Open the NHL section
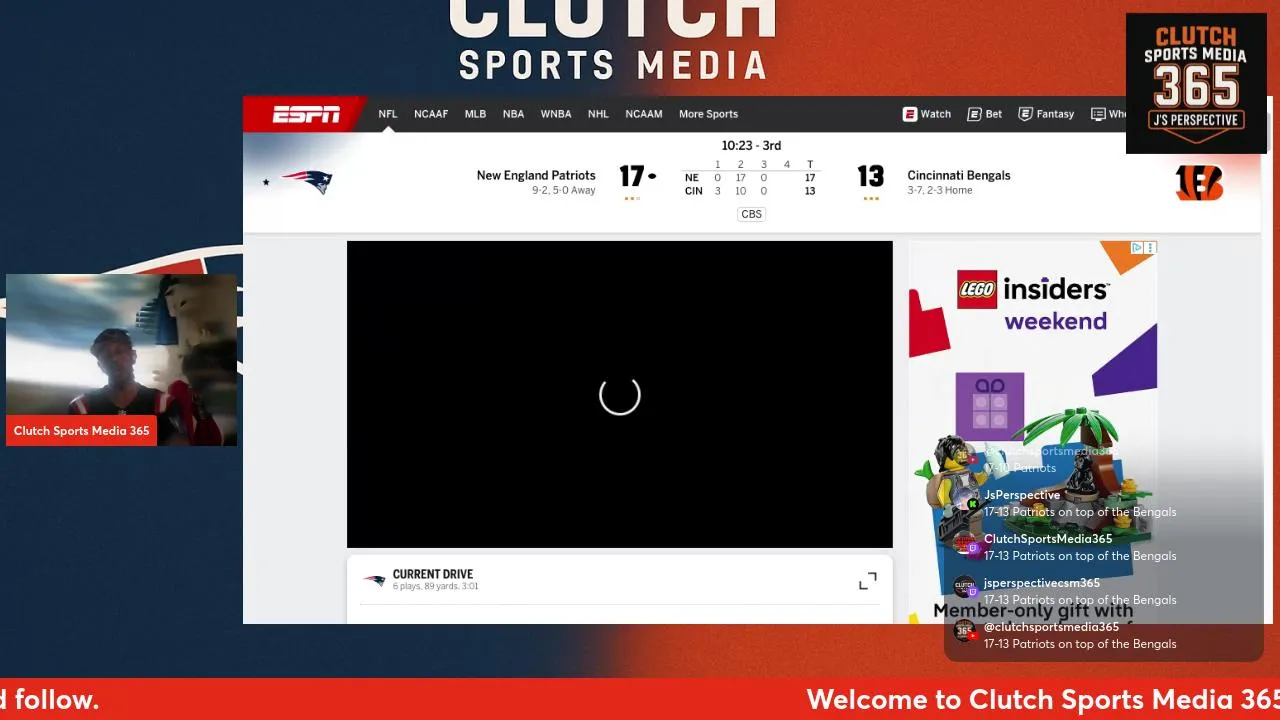 (598, 114)
